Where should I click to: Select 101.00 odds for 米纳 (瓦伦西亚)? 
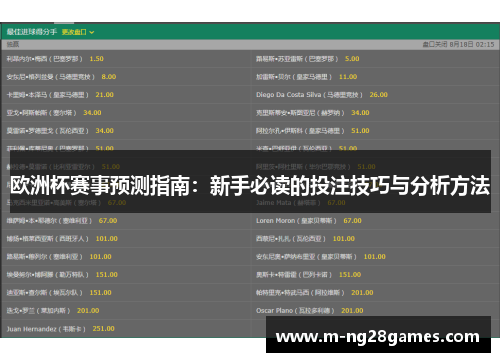click(344, 239)
